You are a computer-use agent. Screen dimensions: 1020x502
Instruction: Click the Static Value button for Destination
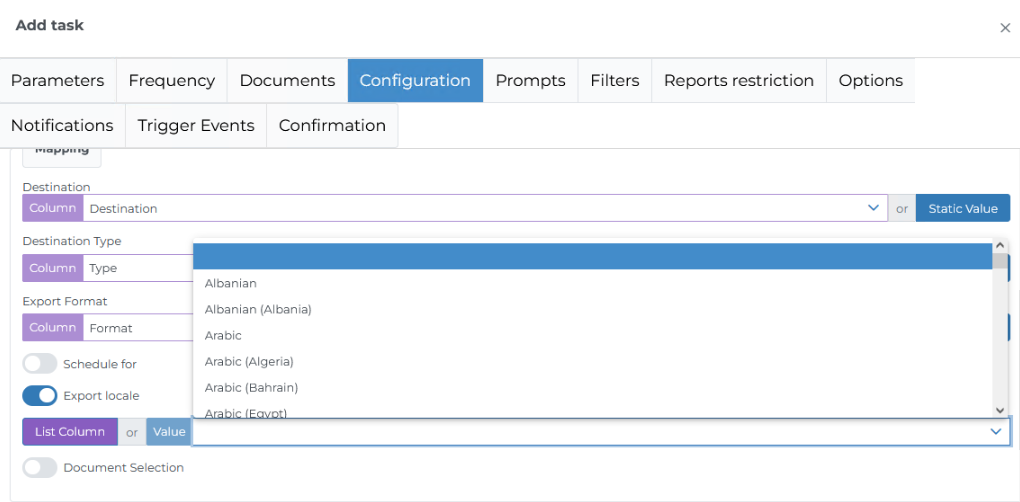point(962,208)
